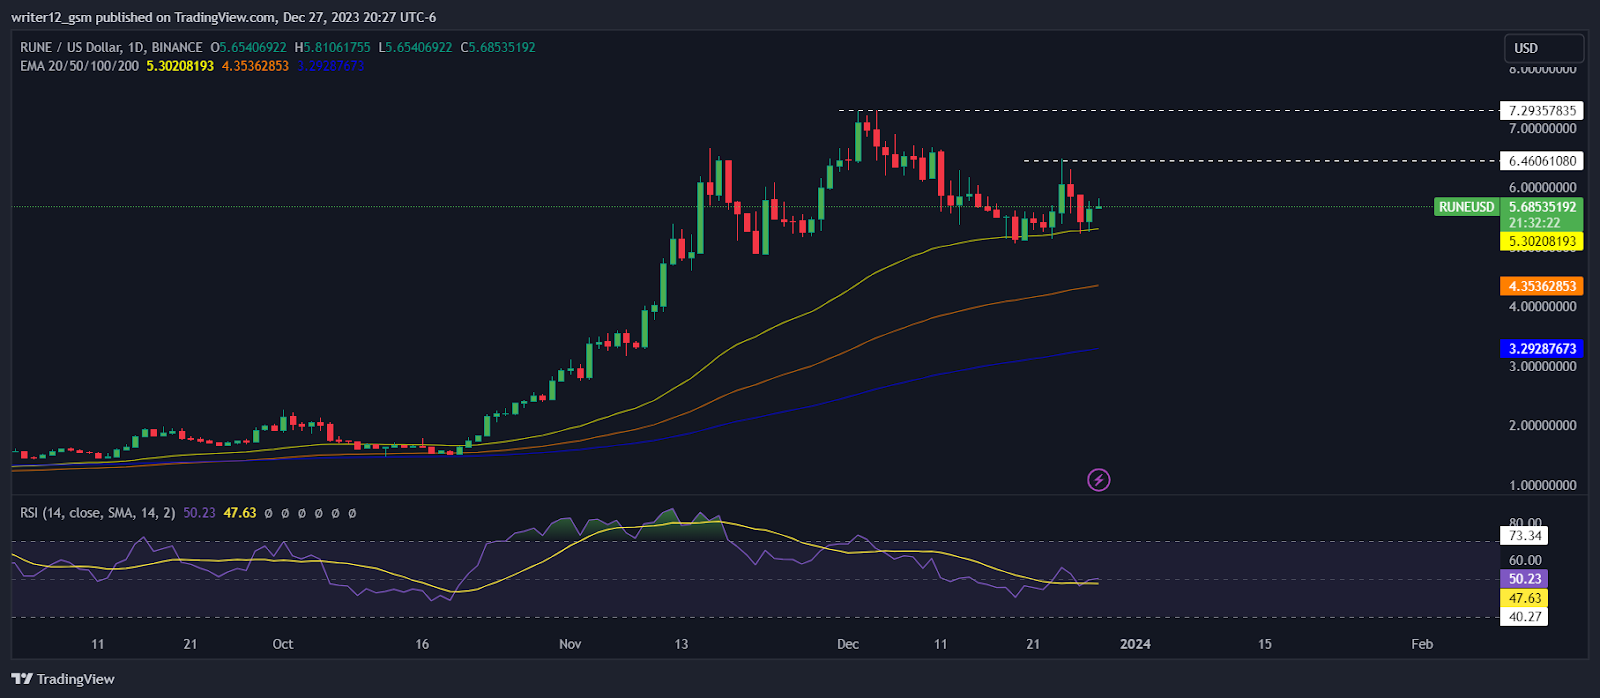This screenshot has width=1600, height=698.
Task: Click the Feb label on the time axis
Action: pyautogui.click(x=1422, y=644)
